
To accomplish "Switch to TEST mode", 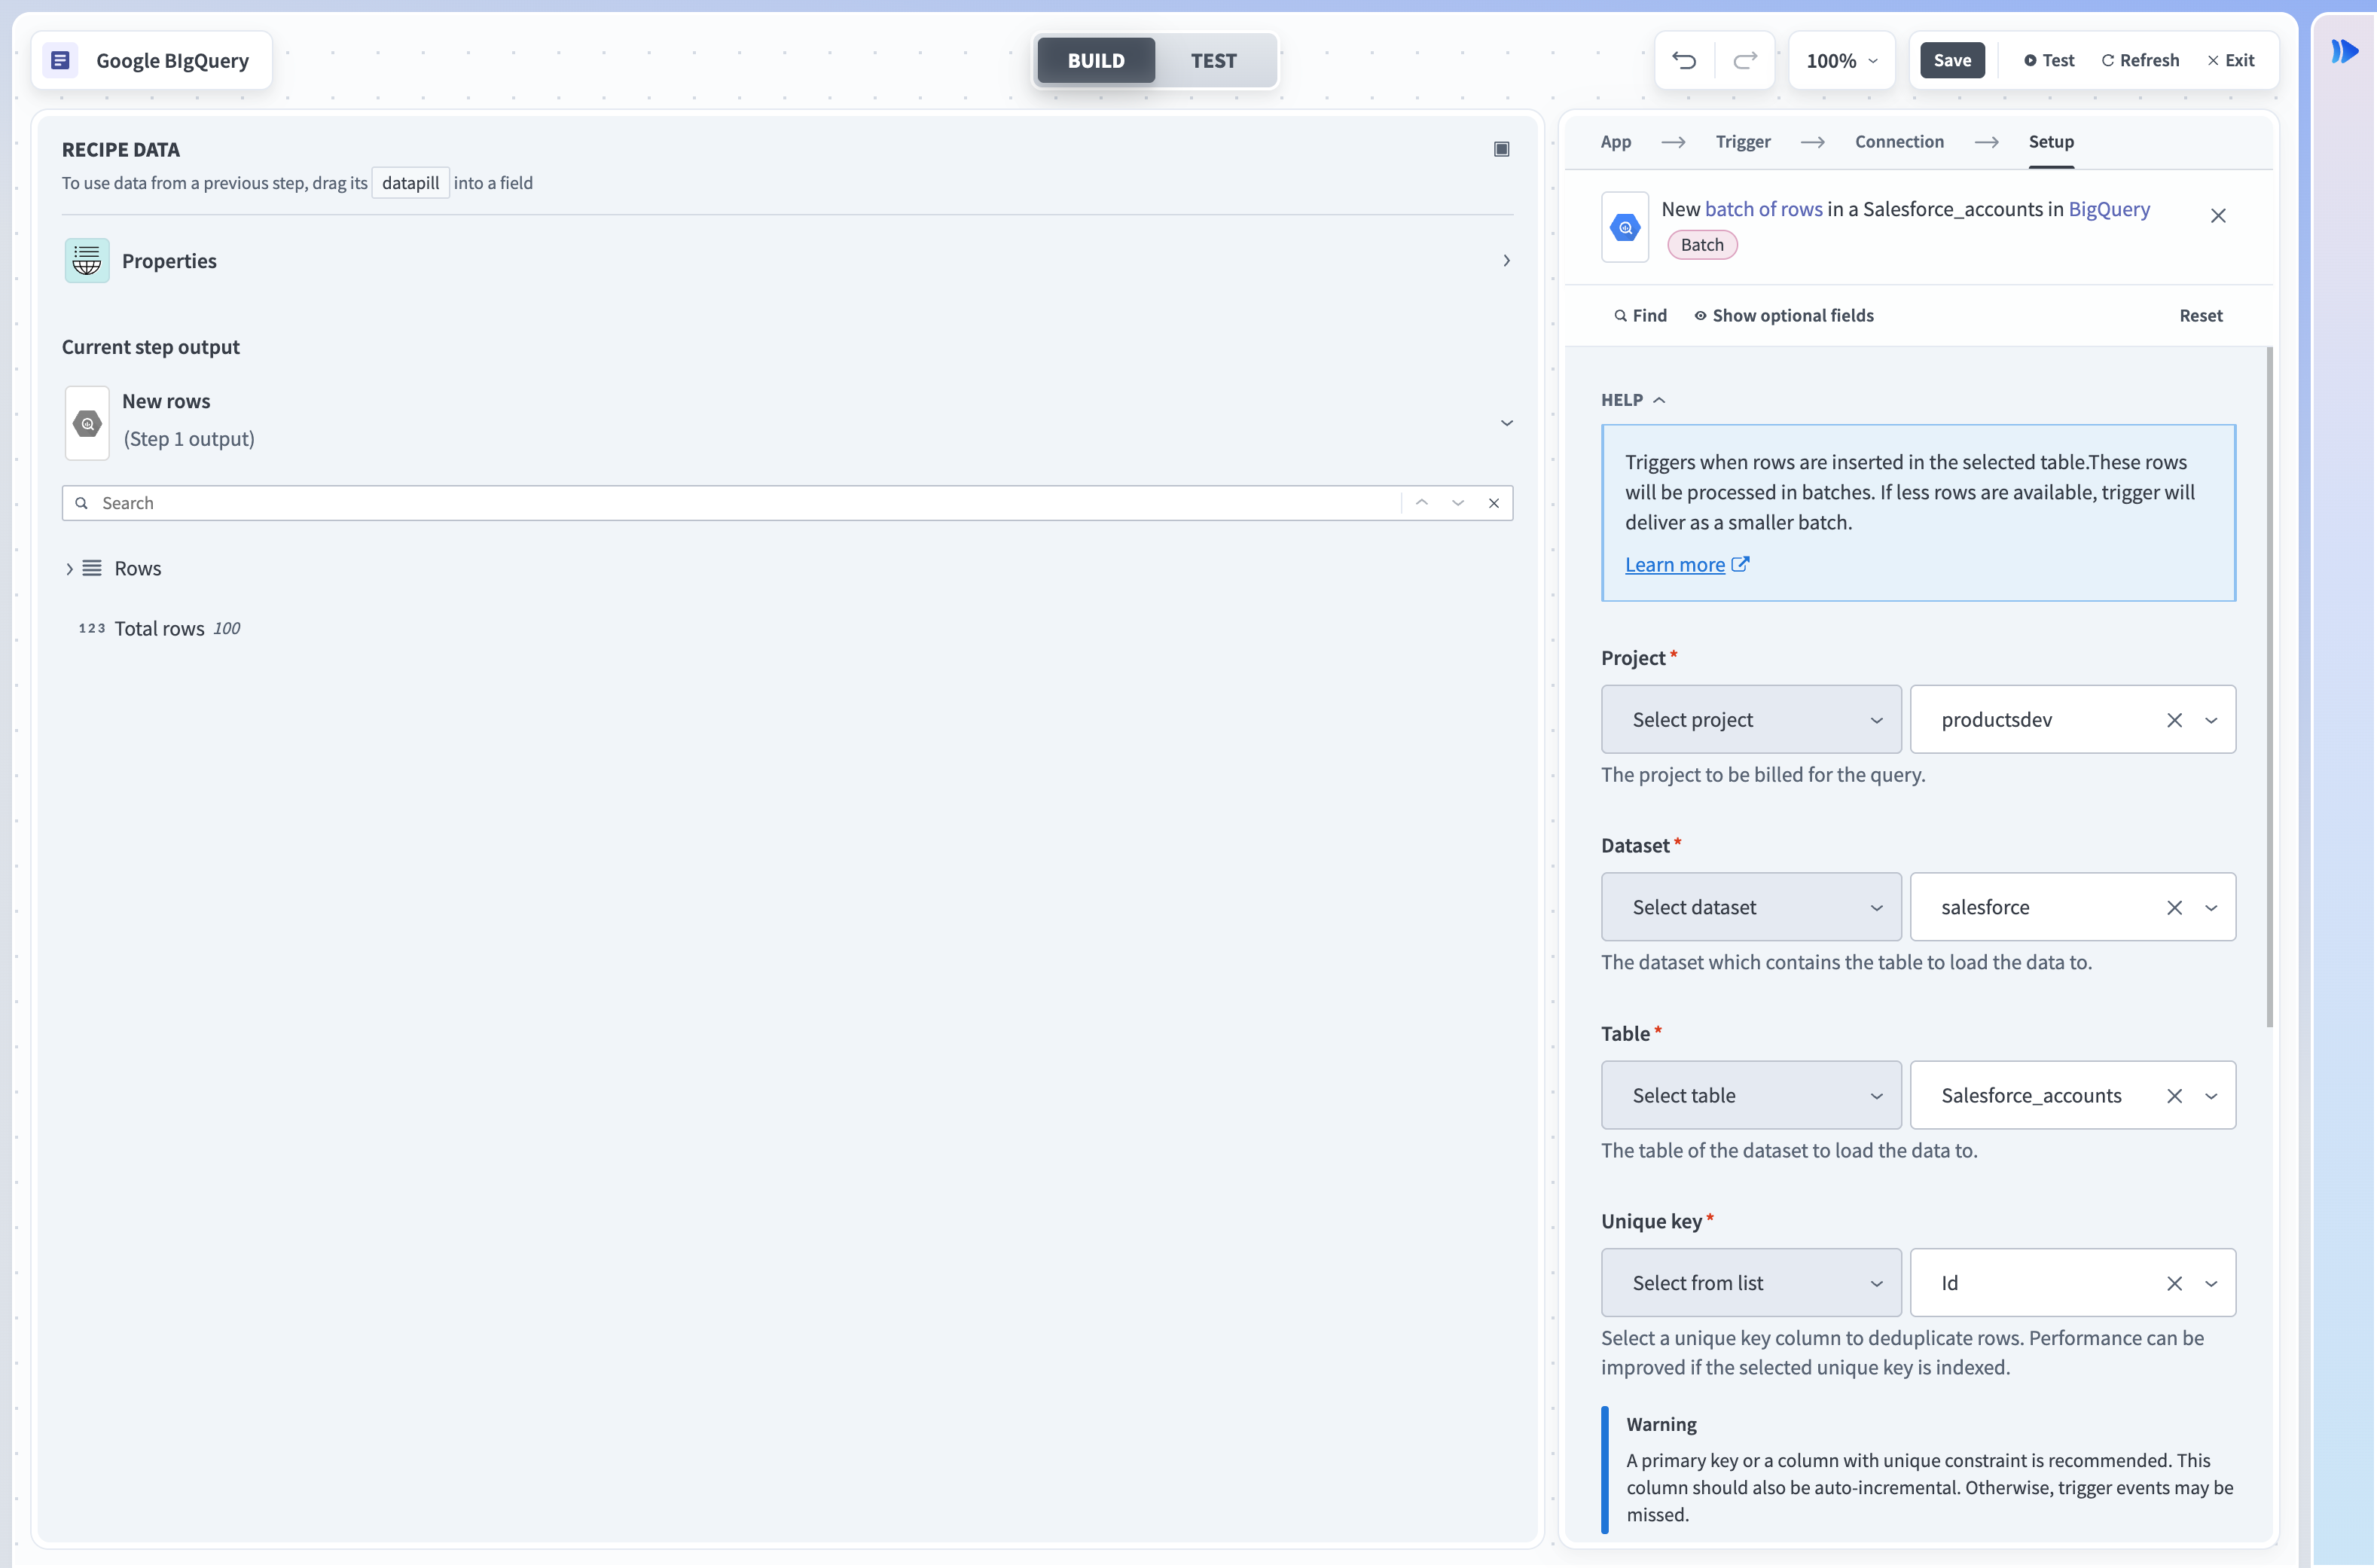I will point(1213,61).
